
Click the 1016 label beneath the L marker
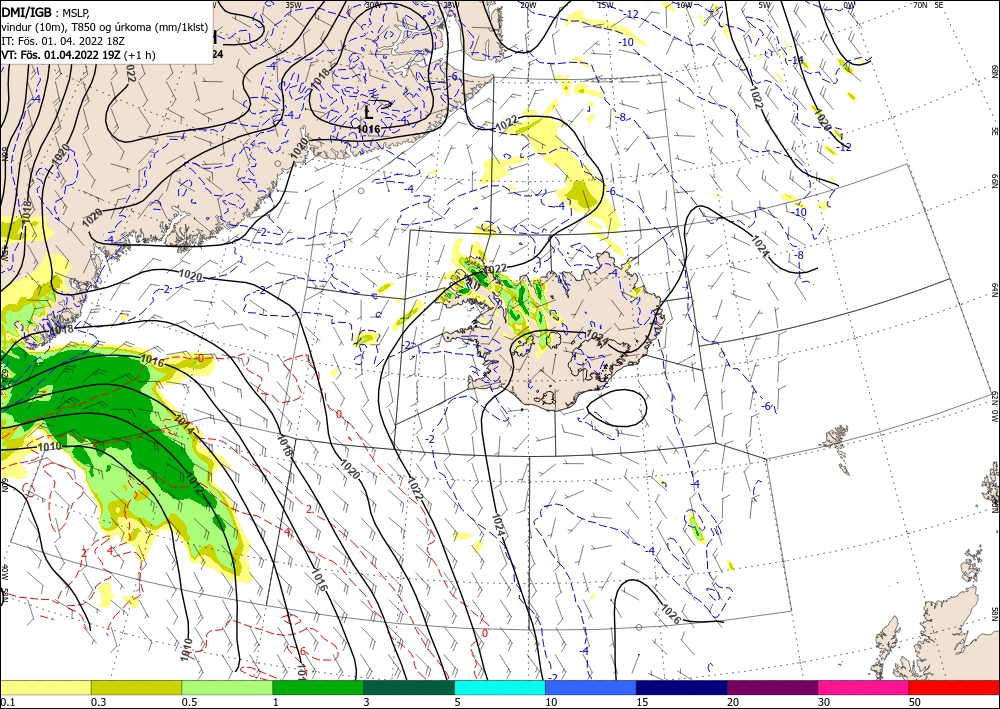[x=368, y=129]
